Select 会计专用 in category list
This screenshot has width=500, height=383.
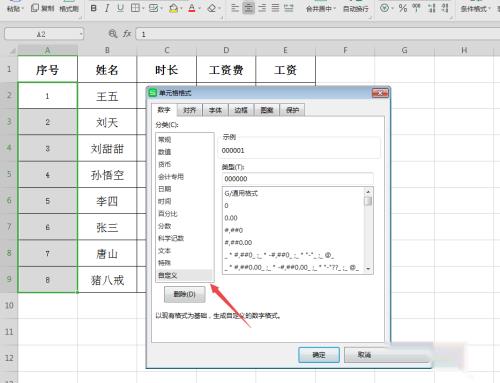pyautogui.click(x=184, y=176)
